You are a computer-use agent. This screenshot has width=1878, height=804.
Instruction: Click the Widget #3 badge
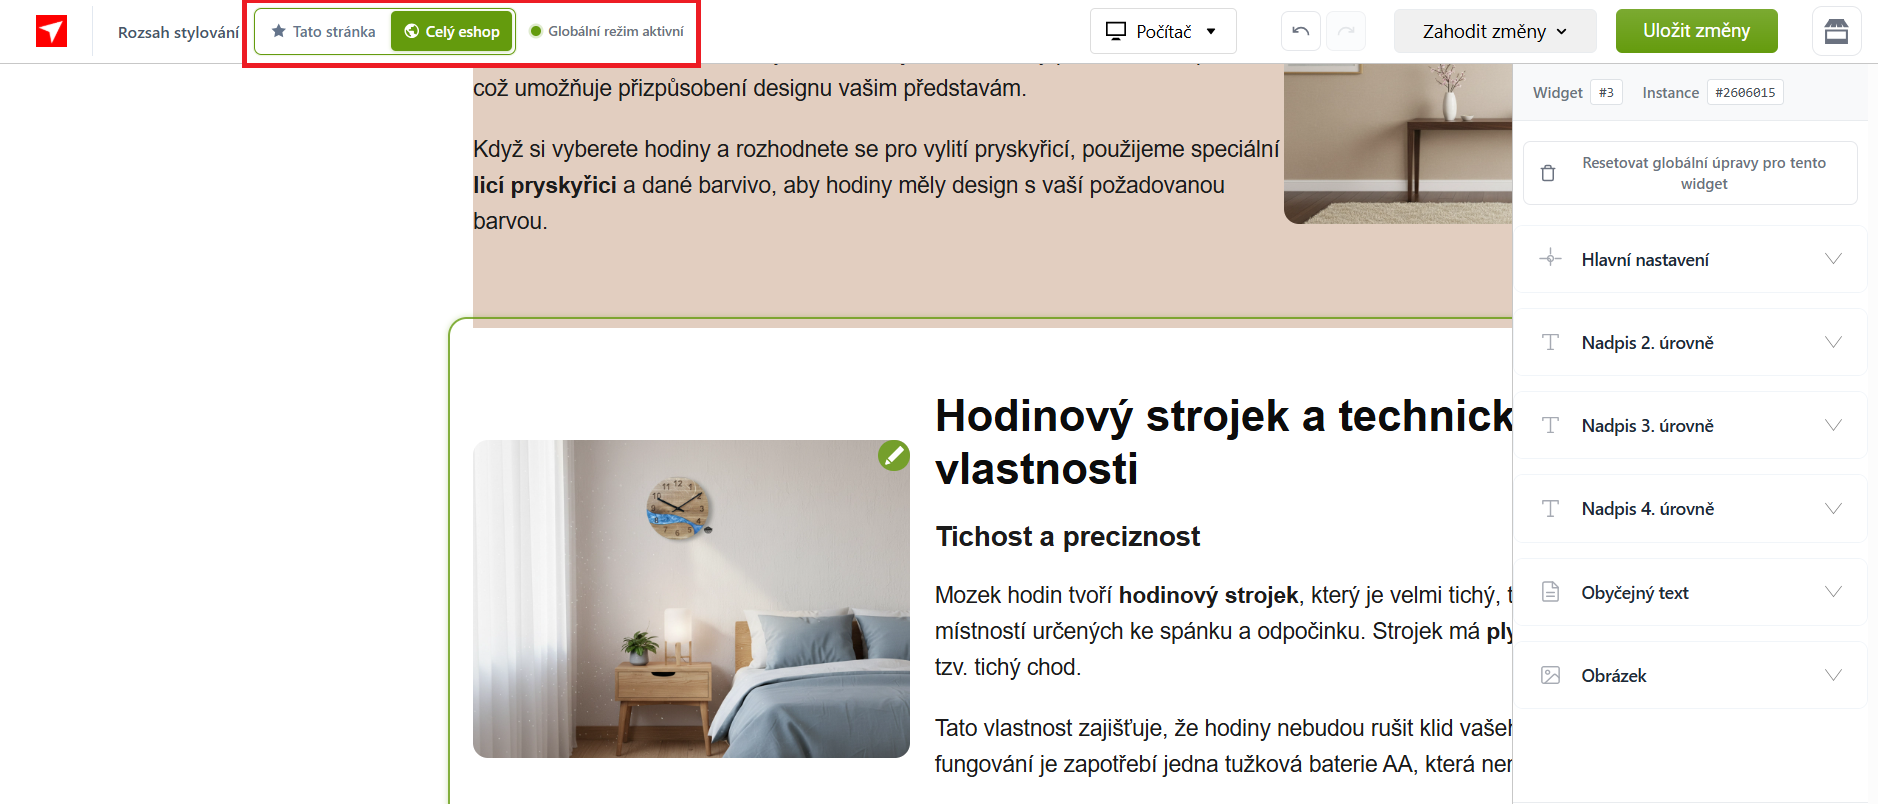point(1606,93)
